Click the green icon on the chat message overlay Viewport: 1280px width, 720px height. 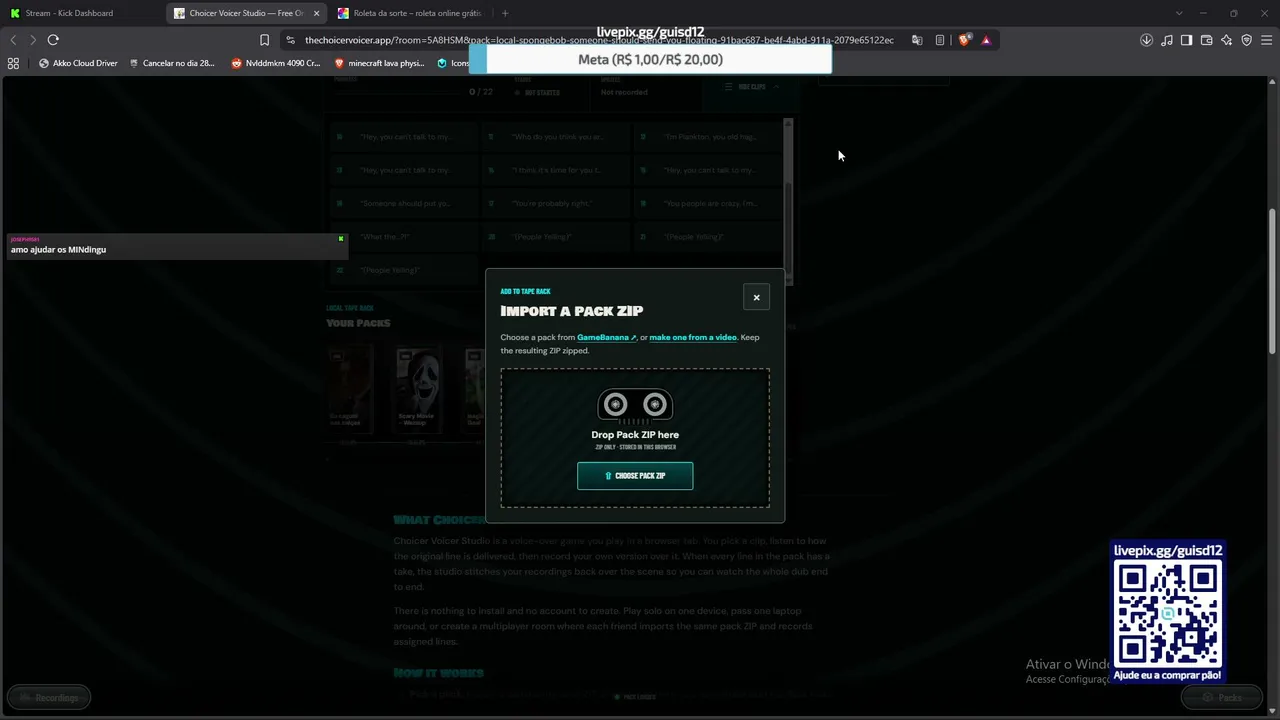pyautogui.click(x=341, y=239)
